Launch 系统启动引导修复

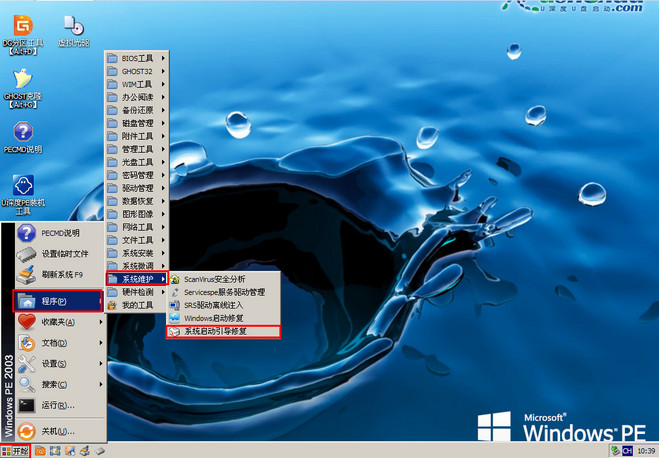tap(223, 332)
